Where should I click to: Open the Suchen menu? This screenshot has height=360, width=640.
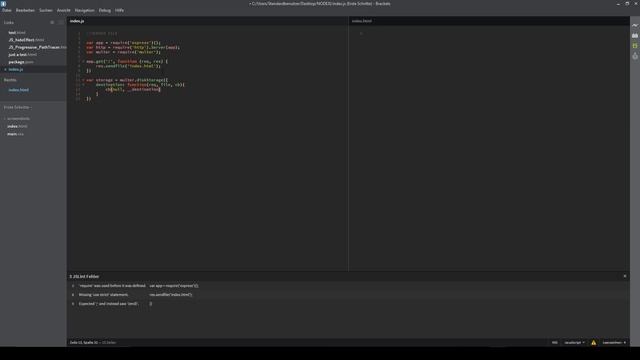coord(46,10)
